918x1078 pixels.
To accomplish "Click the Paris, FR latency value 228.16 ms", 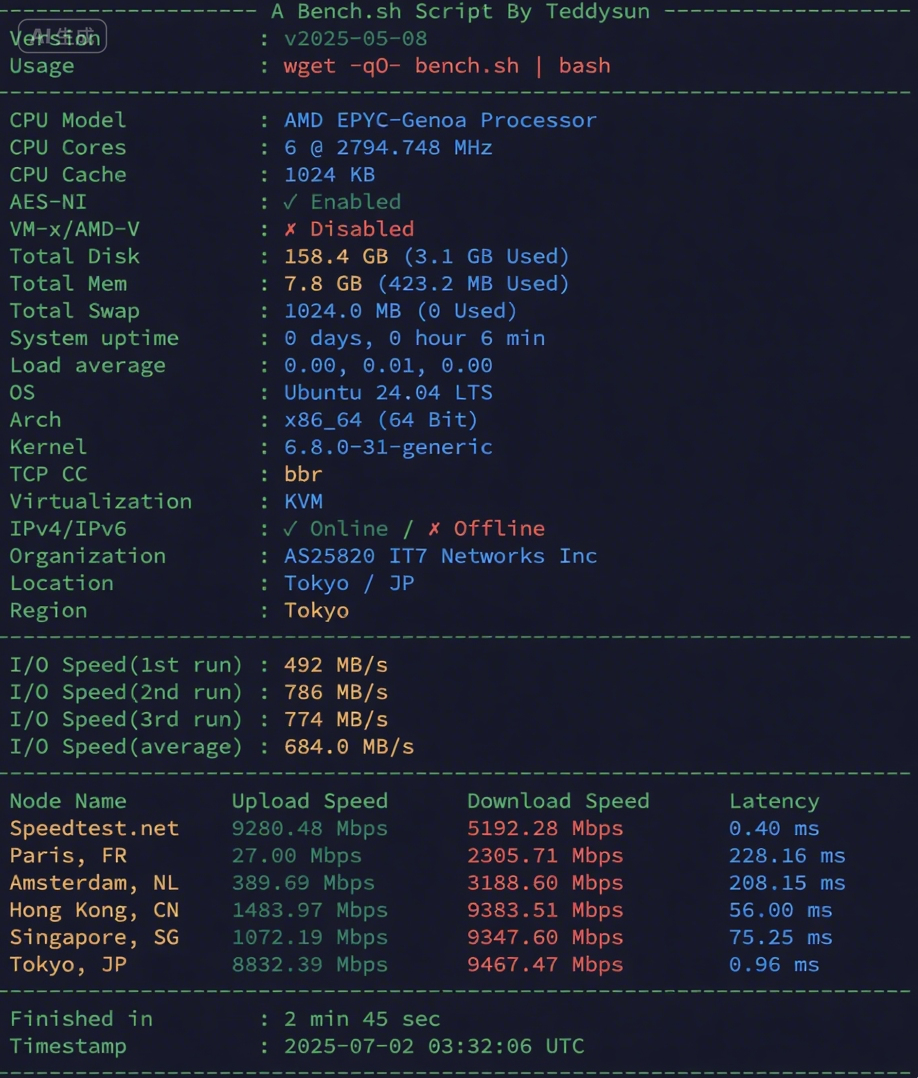I will point(787,856).
